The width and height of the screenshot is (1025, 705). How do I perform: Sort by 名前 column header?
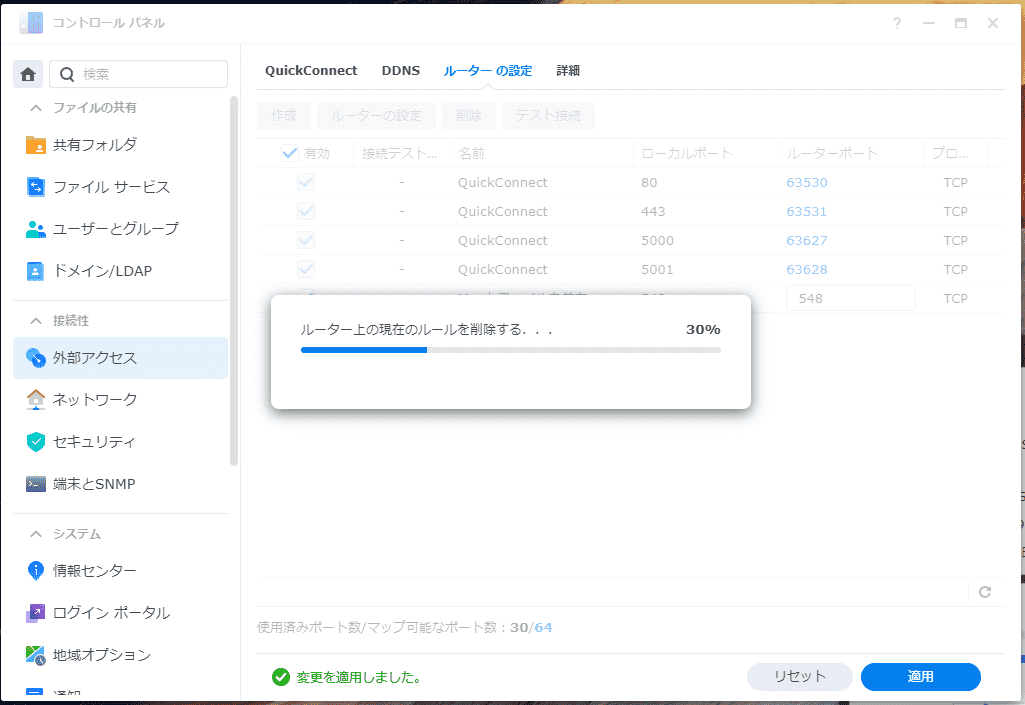[541, 153]
